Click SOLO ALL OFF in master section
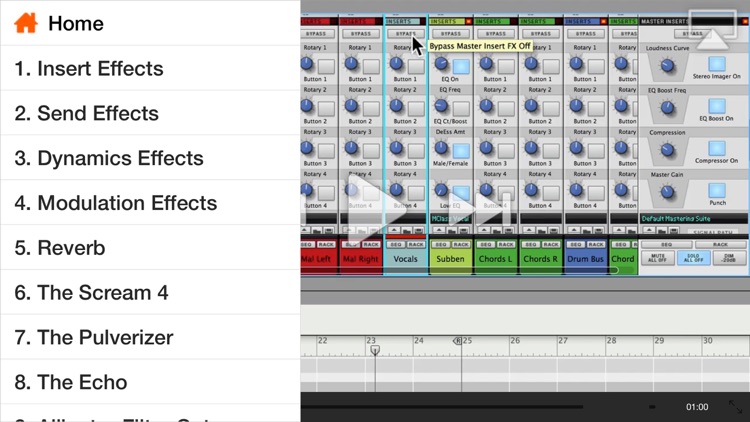Screen dimensions: 750x422 693,258
